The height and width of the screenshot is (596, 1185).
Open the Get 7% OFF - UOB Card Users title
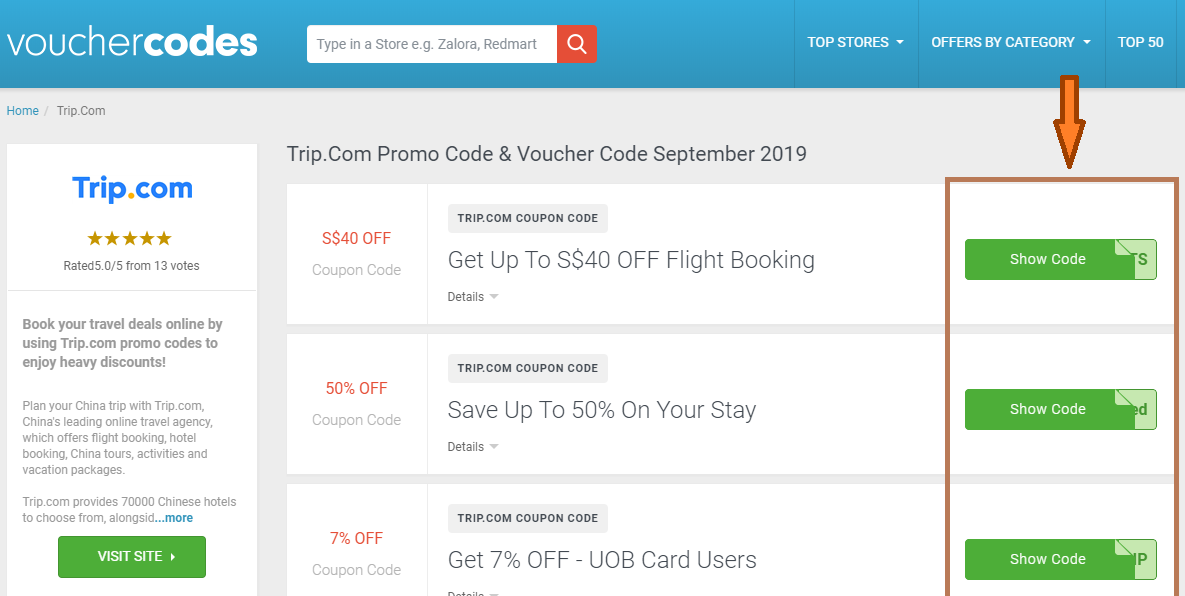[x=602, y=560]
